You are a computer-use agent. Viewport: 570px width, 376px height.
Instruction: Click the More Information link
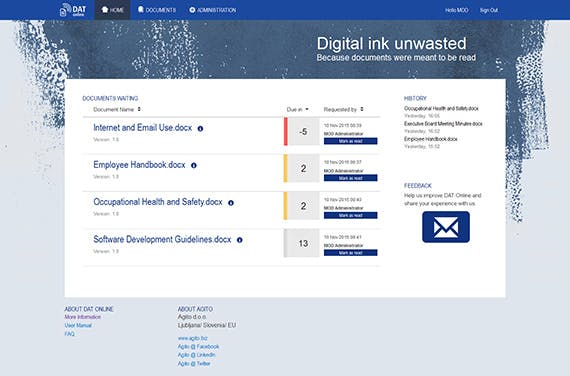(x=83, y=317)
